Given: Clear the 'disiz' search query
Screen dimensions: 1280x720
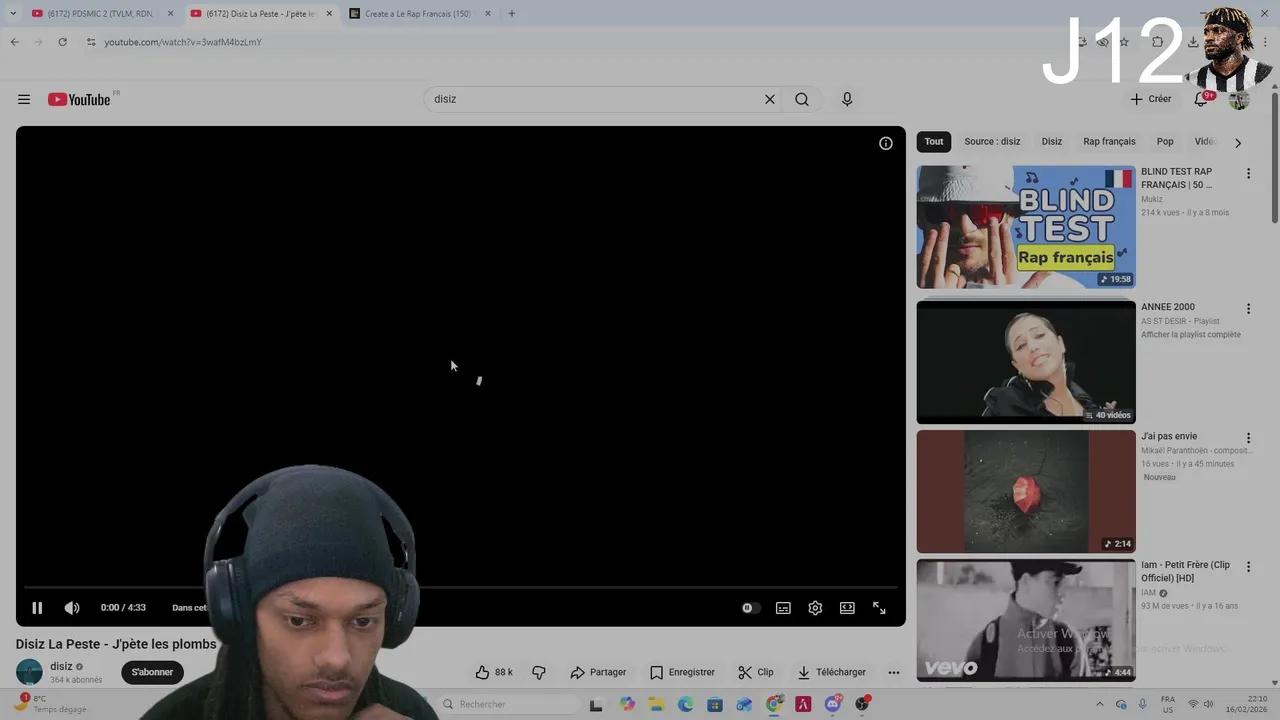Looking at the screenshot, I should 770,99.
